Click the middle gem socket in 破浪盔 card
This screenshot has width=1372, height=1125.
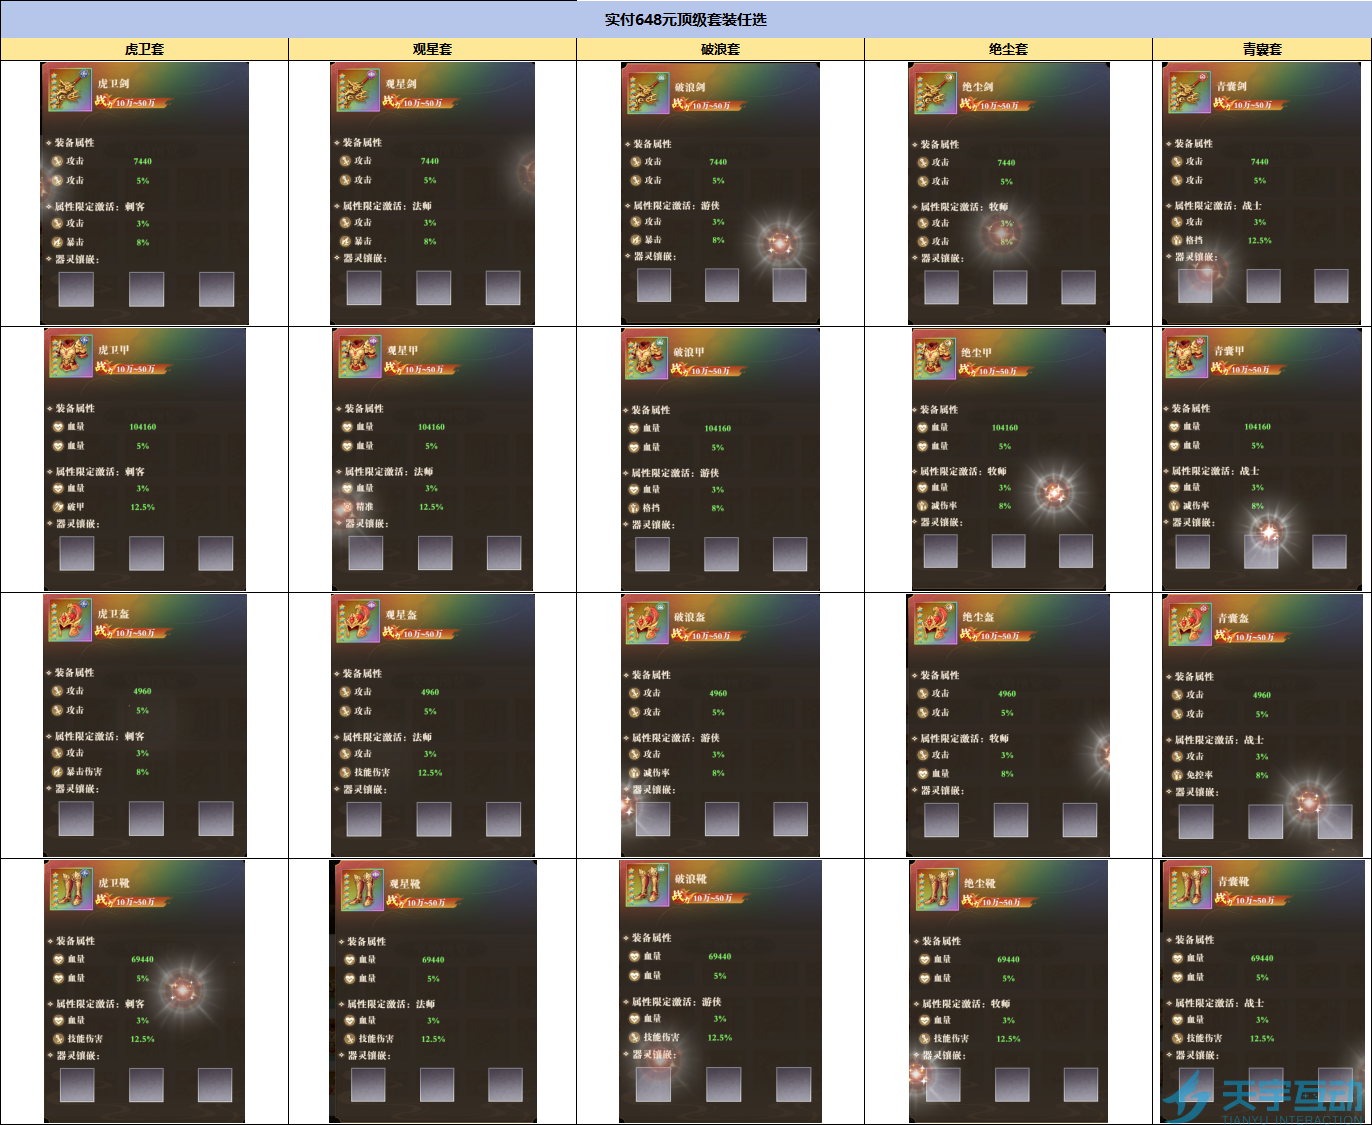(721, 819)
